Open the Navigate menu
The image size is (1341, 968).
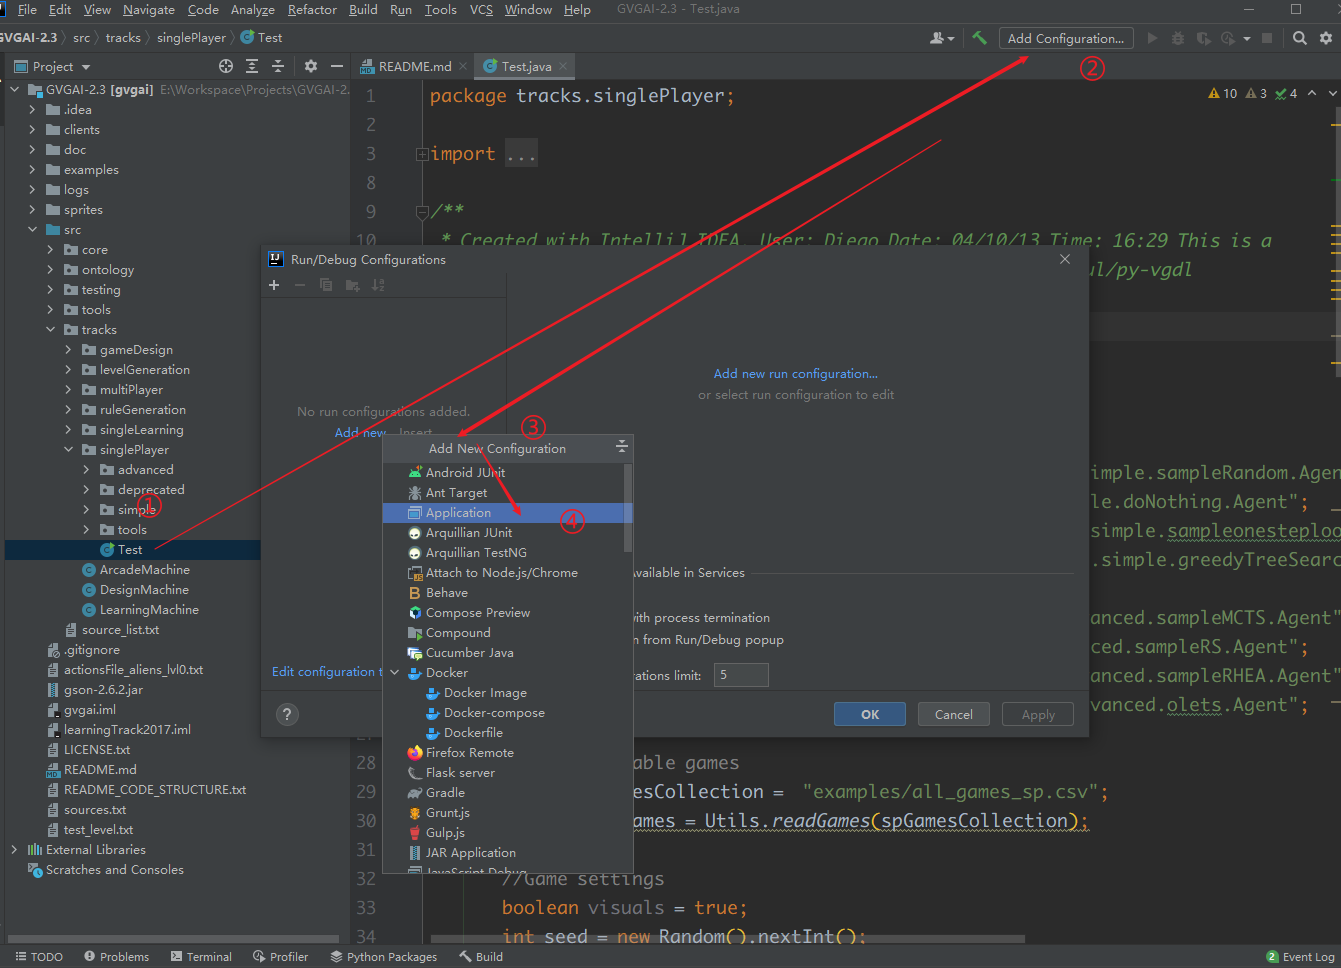[x=149, y=9]
